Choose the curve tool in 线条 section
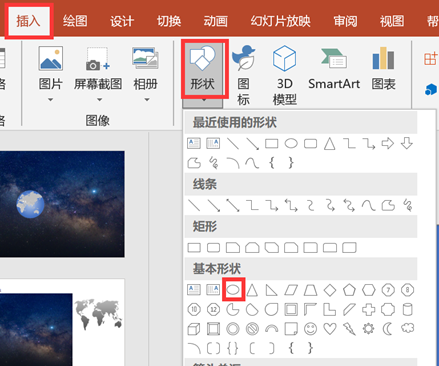Viewport: 439px width, 366px height. point(368,205)
